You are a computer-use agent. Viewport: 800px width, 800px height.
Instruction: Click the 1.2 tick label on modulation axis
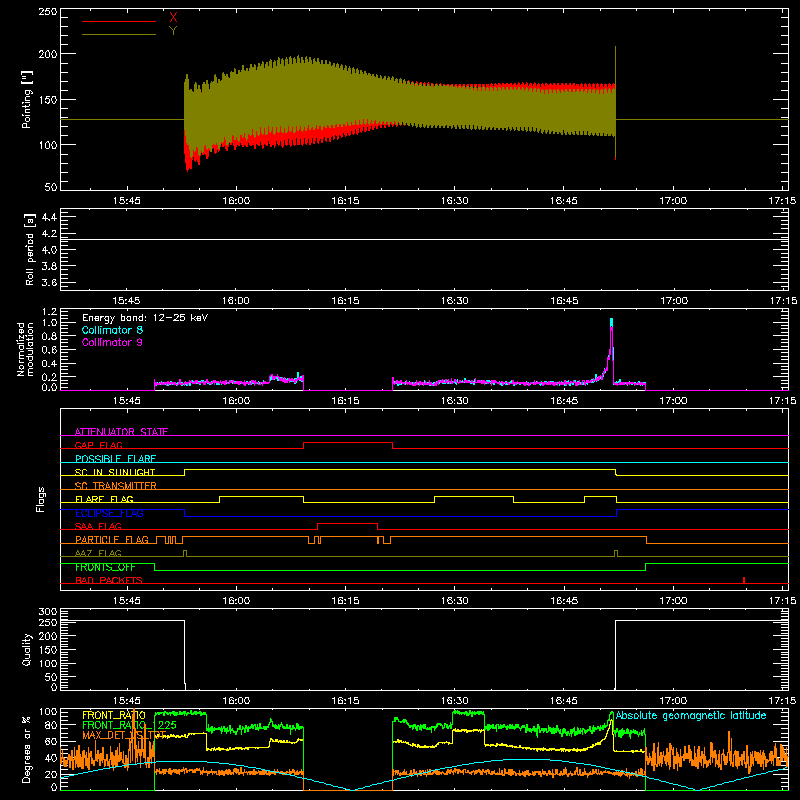(x=49, y=312)
